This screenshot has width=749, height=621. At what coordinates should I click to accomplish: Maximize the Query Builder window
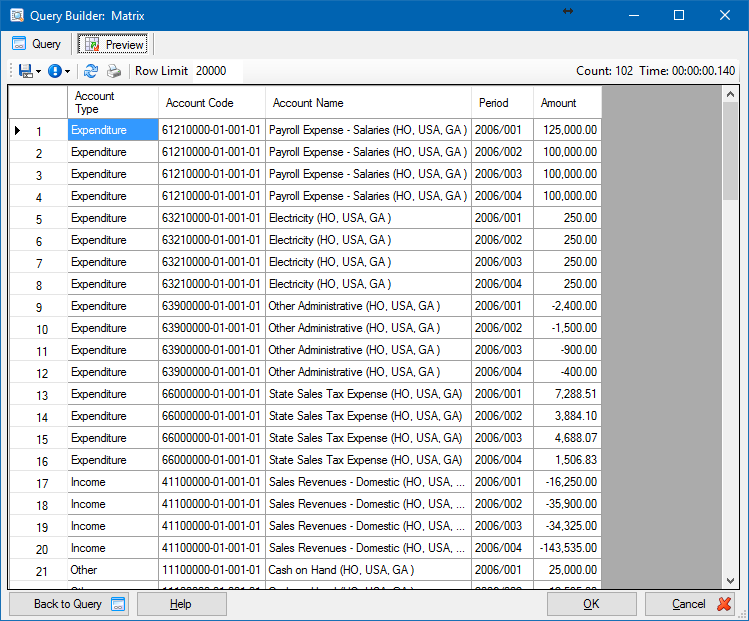point(679,15)
